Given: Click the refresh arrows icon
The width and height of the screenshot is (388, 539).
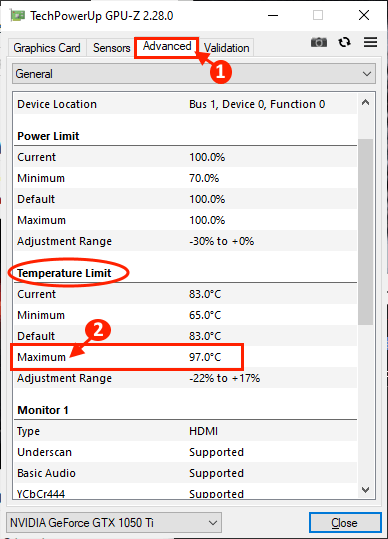Looking at the screenshot, I should (344, 42).
